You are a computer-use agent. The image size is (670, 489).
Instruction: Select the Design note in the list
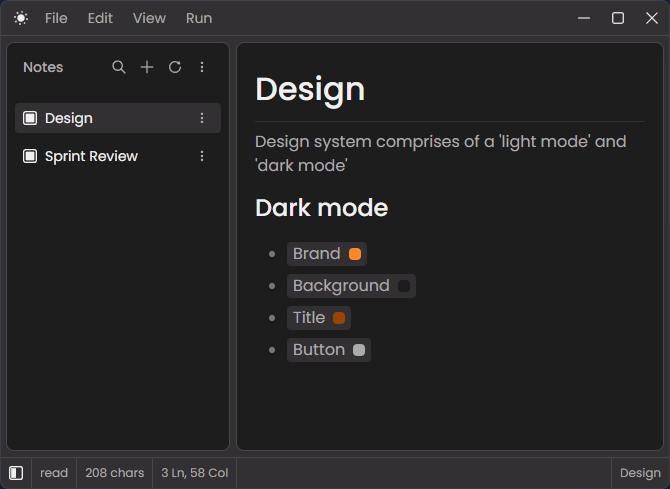tap(118, 118)
